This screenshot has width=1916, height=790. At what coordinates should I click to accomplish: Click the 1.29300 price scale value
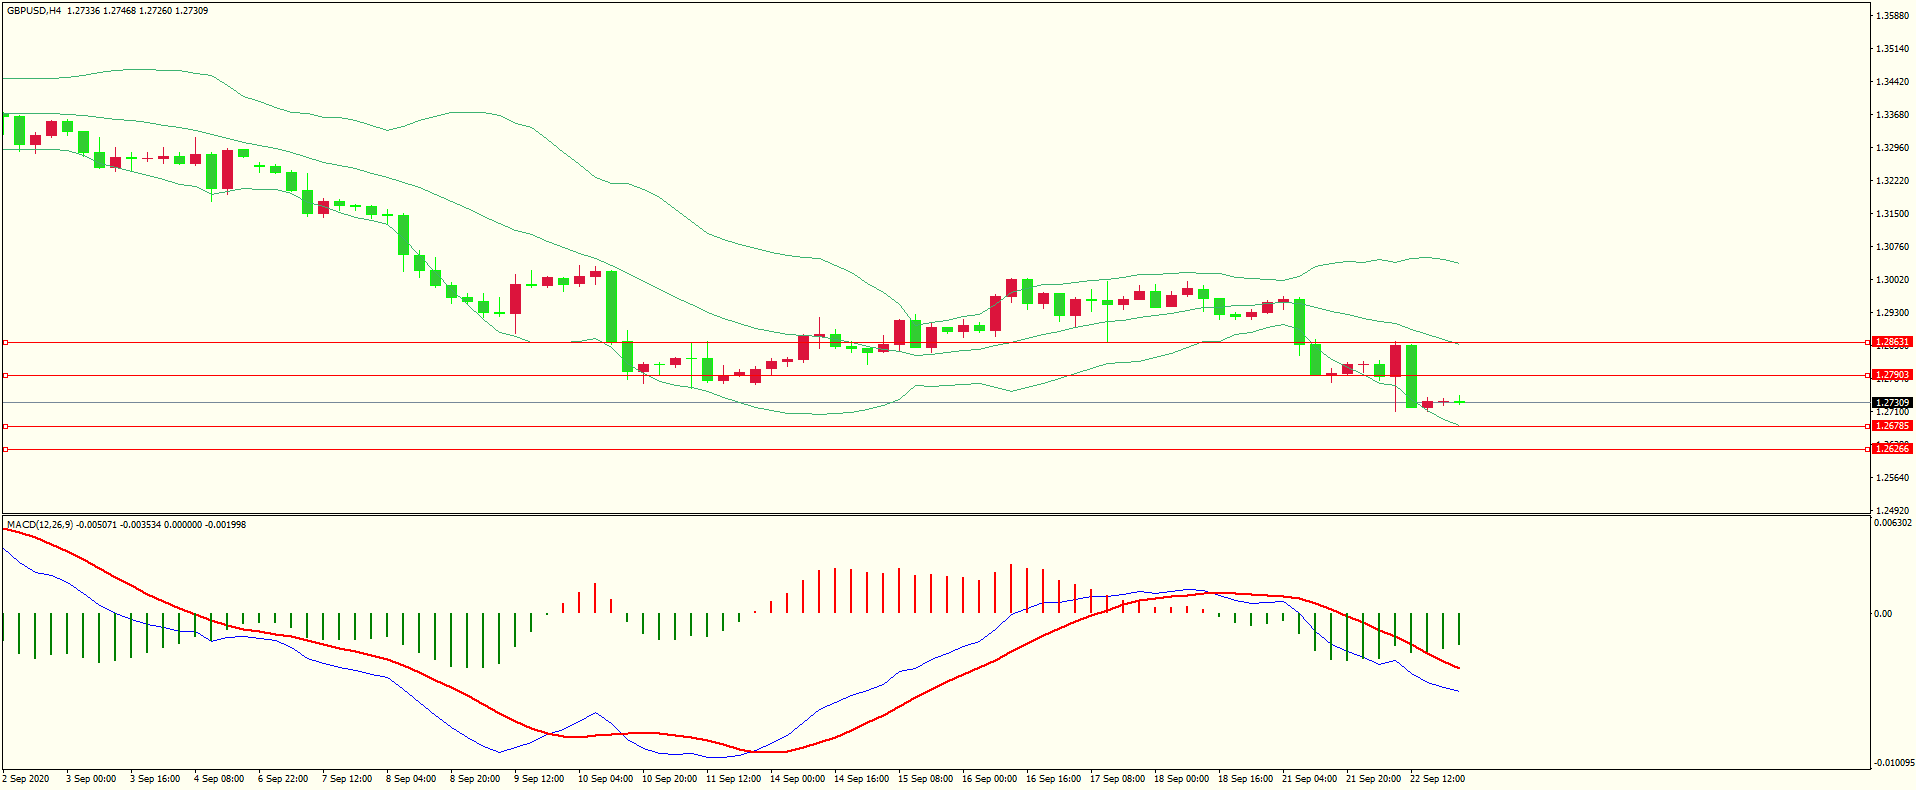[x=1892, y=313]
